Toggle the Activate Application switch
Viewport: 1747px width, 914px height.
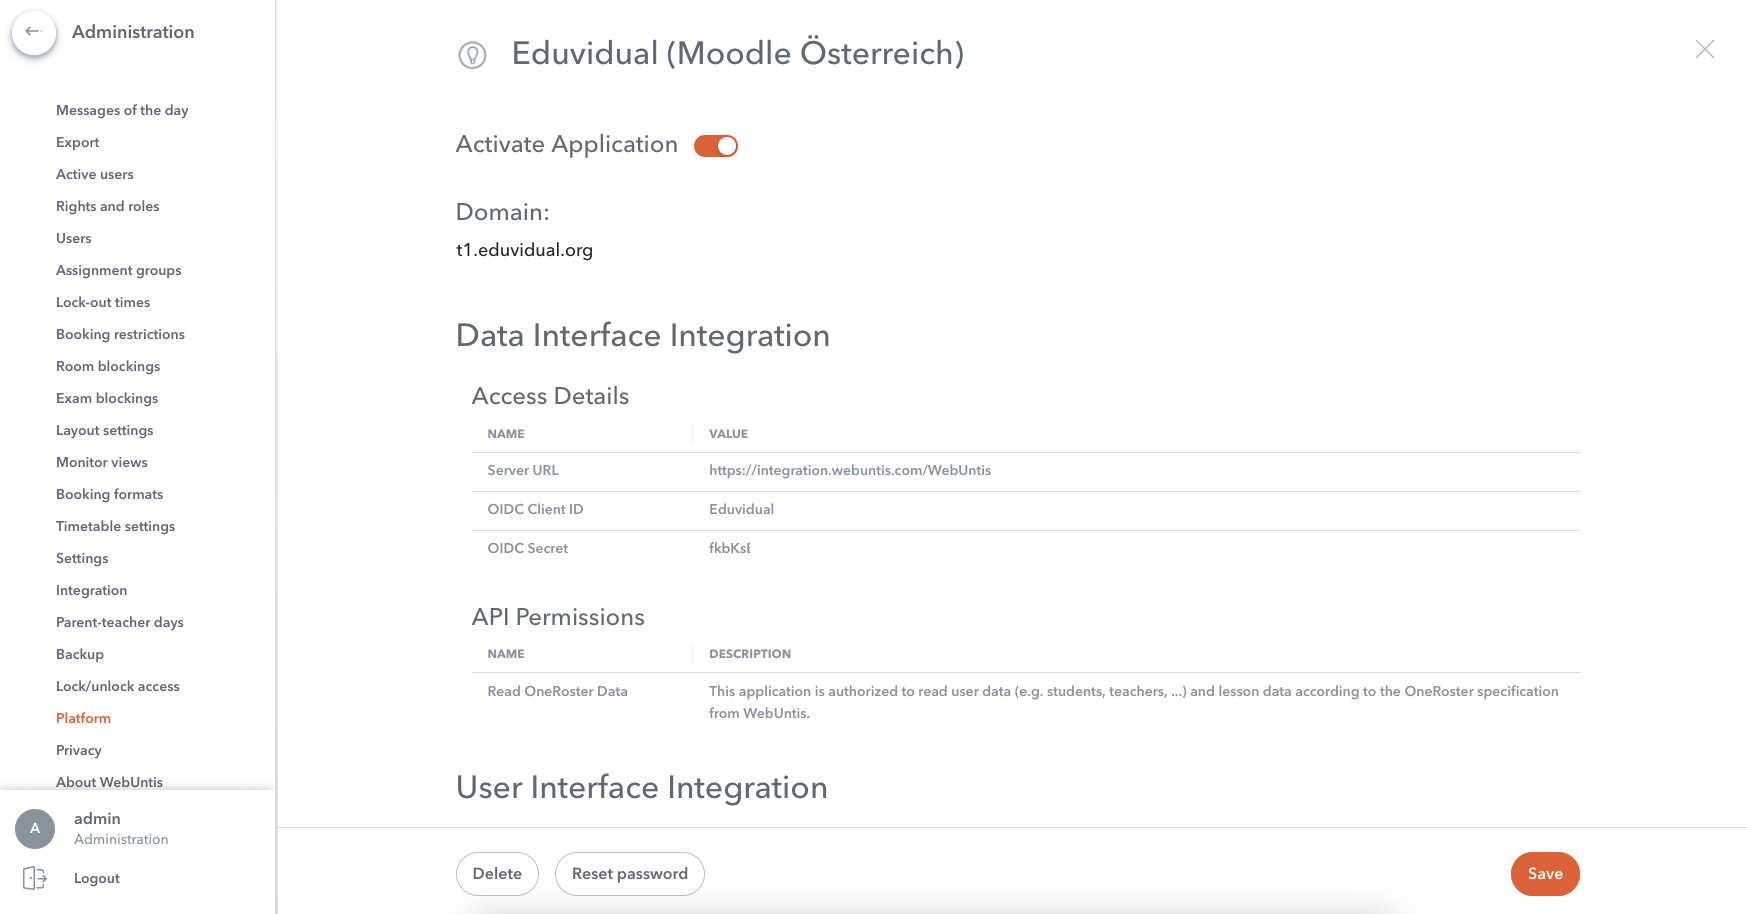click(716, 146)
